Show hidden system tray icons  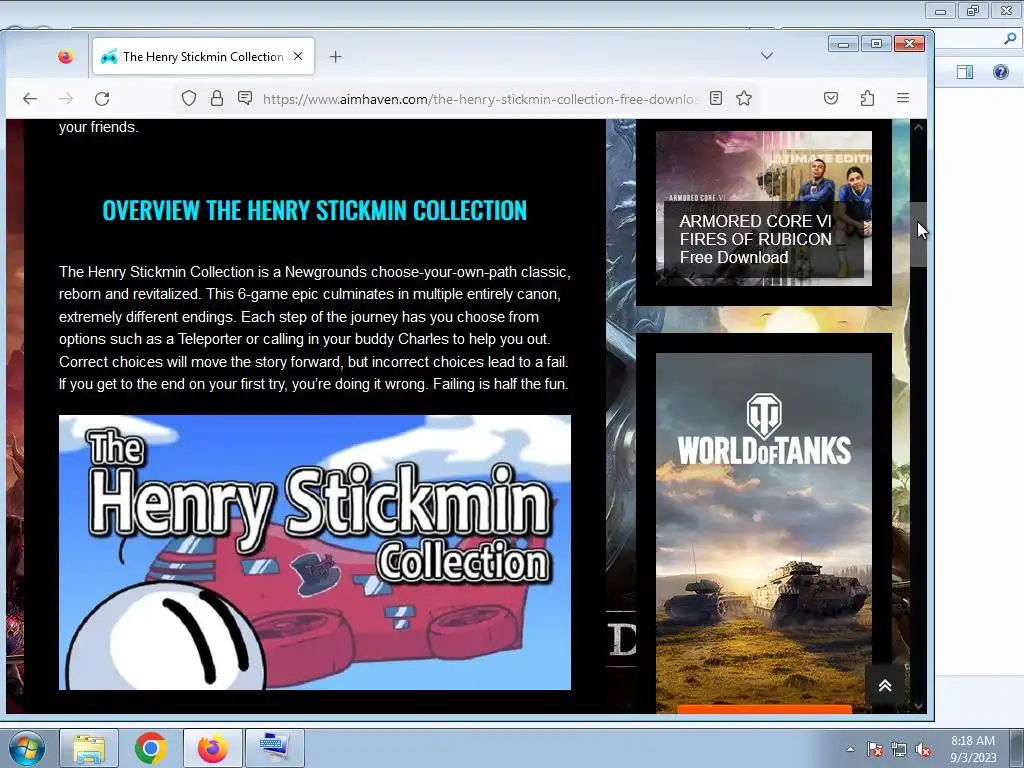click(x=850, y=749)
